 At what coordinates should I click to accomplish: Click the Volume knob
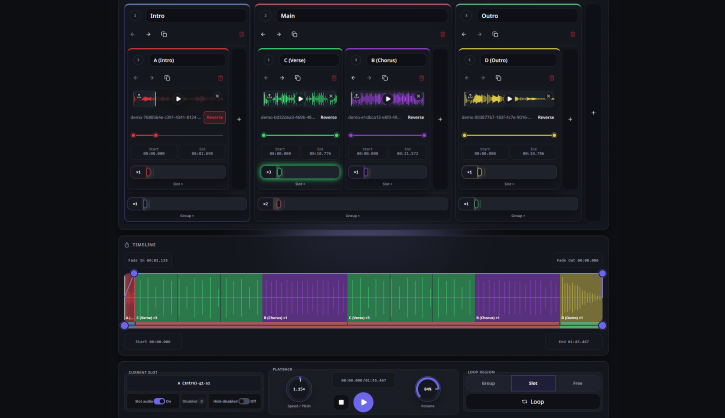[428, 389]
